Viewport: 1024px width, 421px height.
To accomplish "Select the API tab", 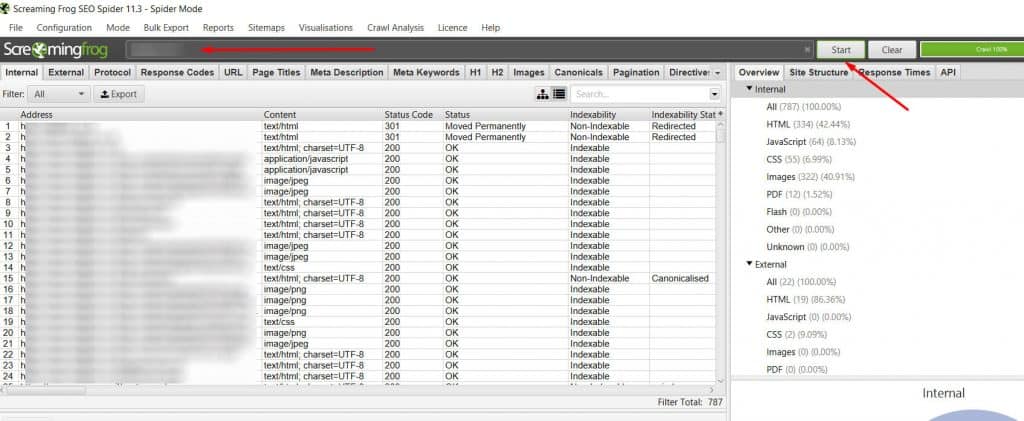I will (948, 72).
